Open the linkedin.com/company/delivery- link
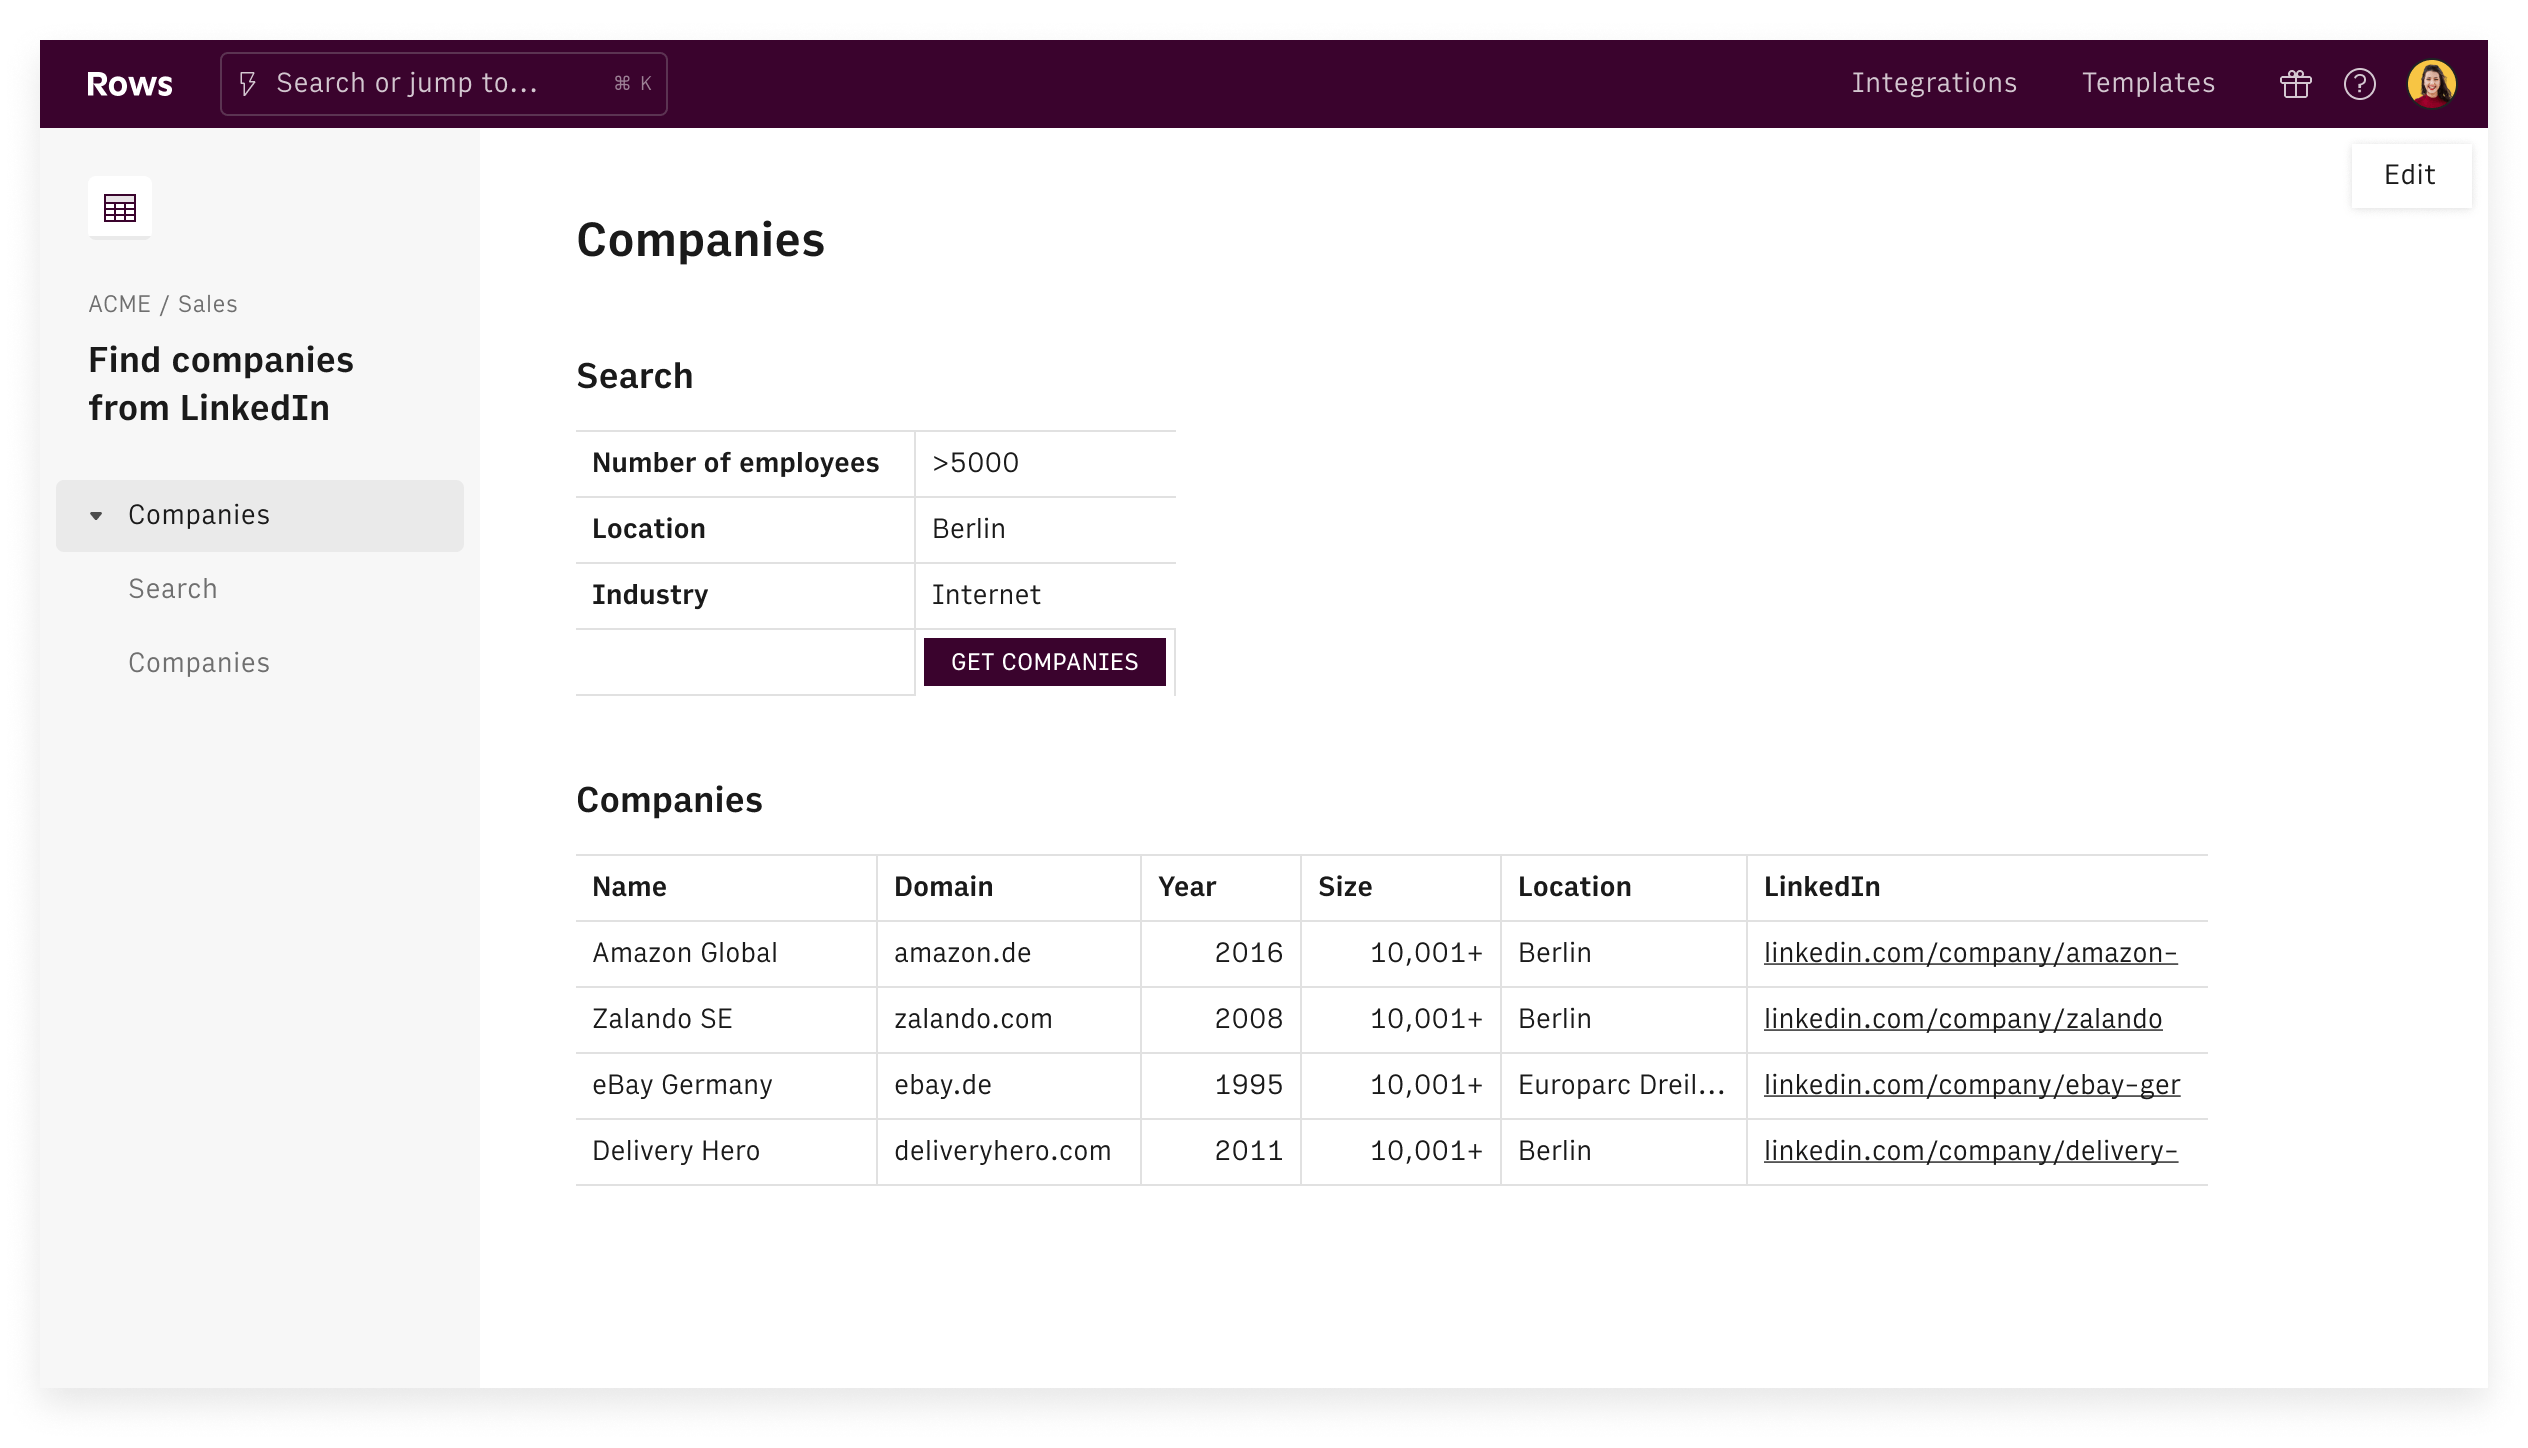The image size is (2528, 1448). point(1970,1151)
